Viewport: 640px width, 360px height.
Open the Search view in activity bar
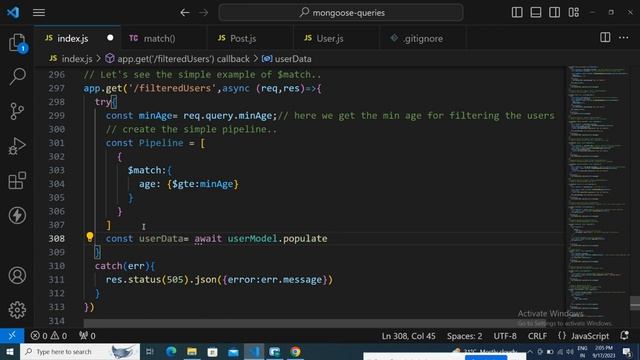[x=17, y=76]
